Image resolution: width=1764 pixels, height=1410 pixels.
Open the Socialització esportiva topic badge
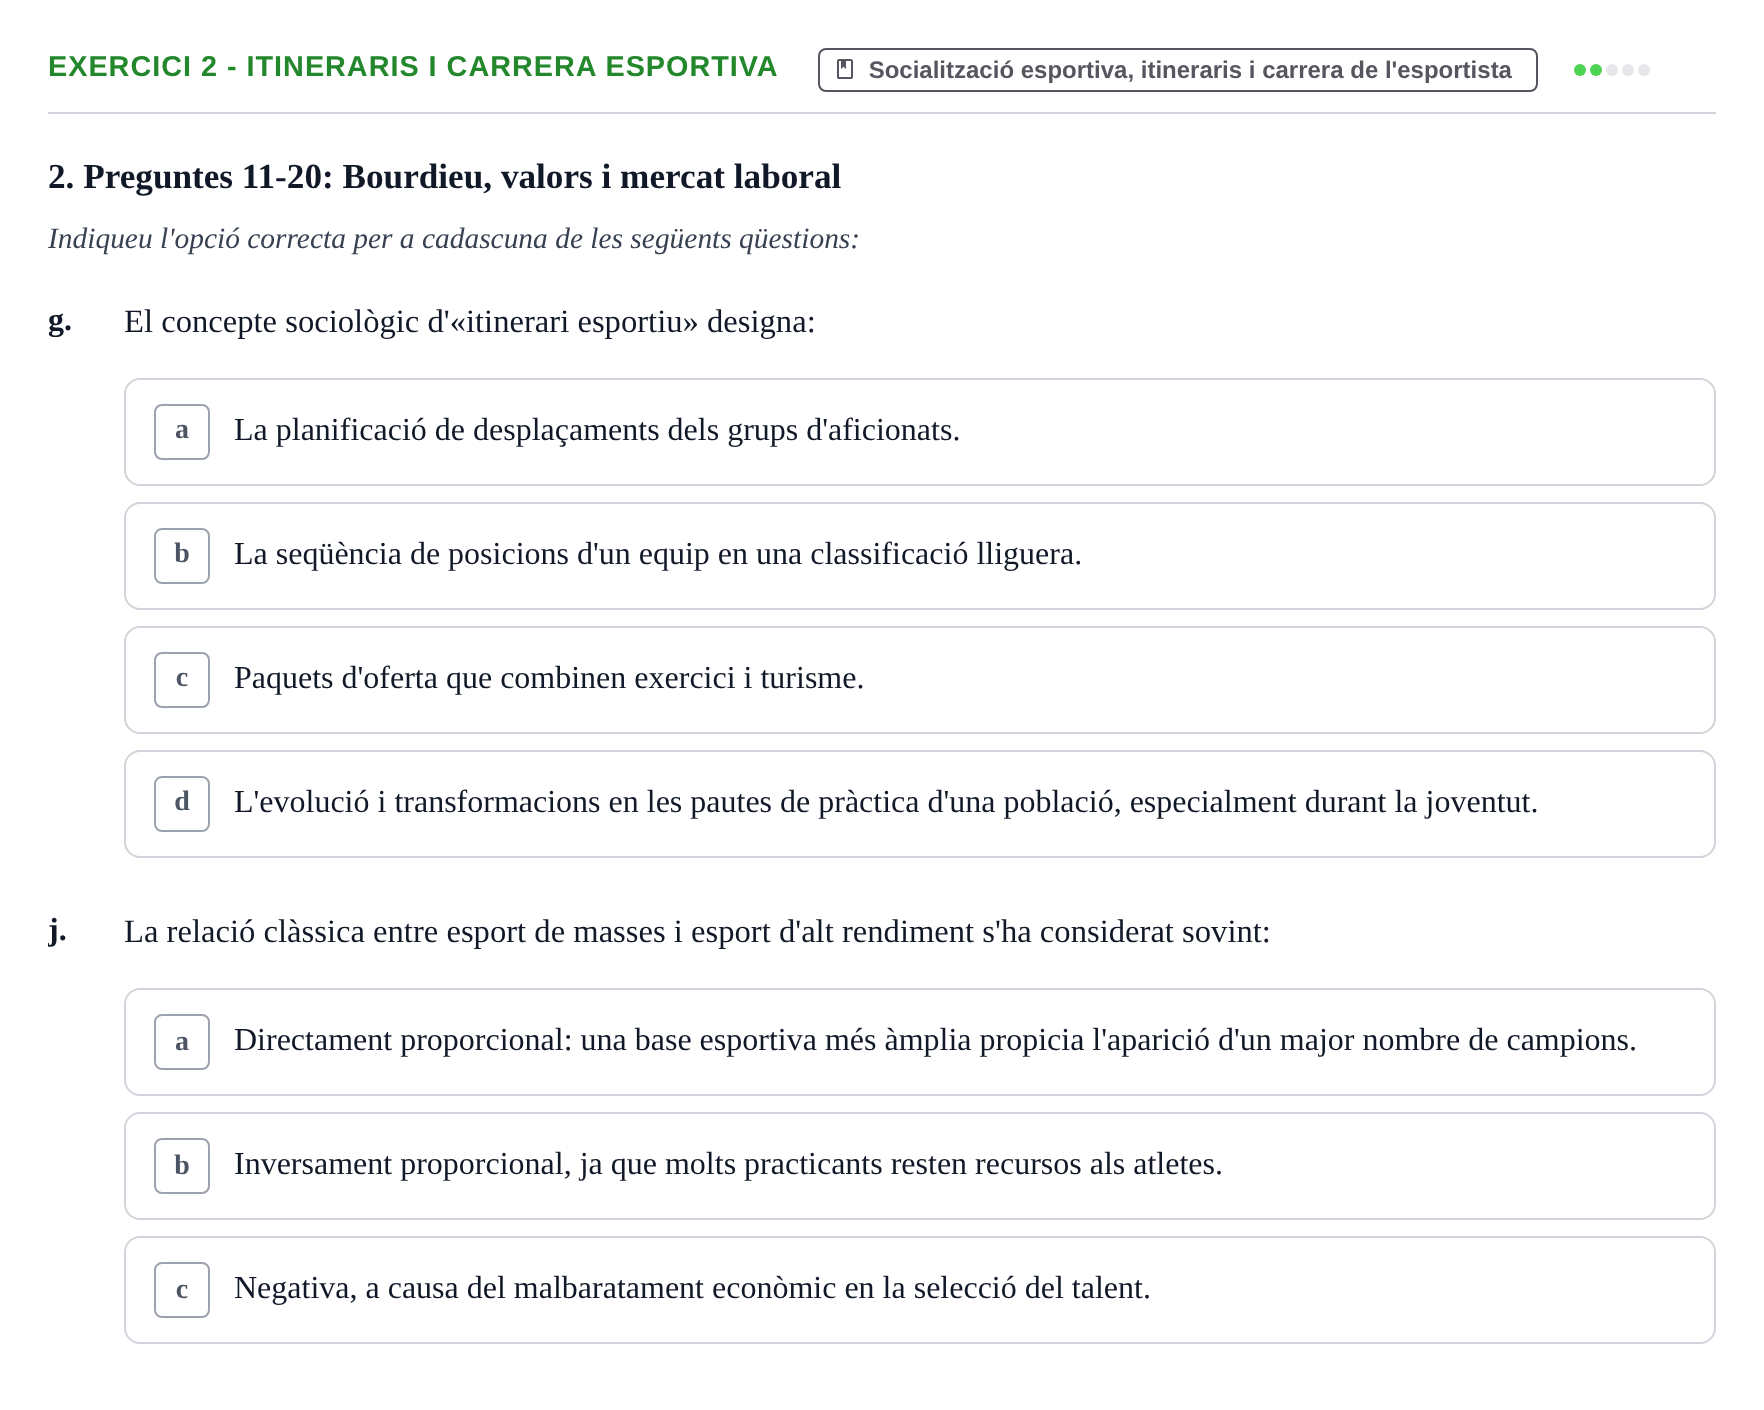[x=1177, y=70]
